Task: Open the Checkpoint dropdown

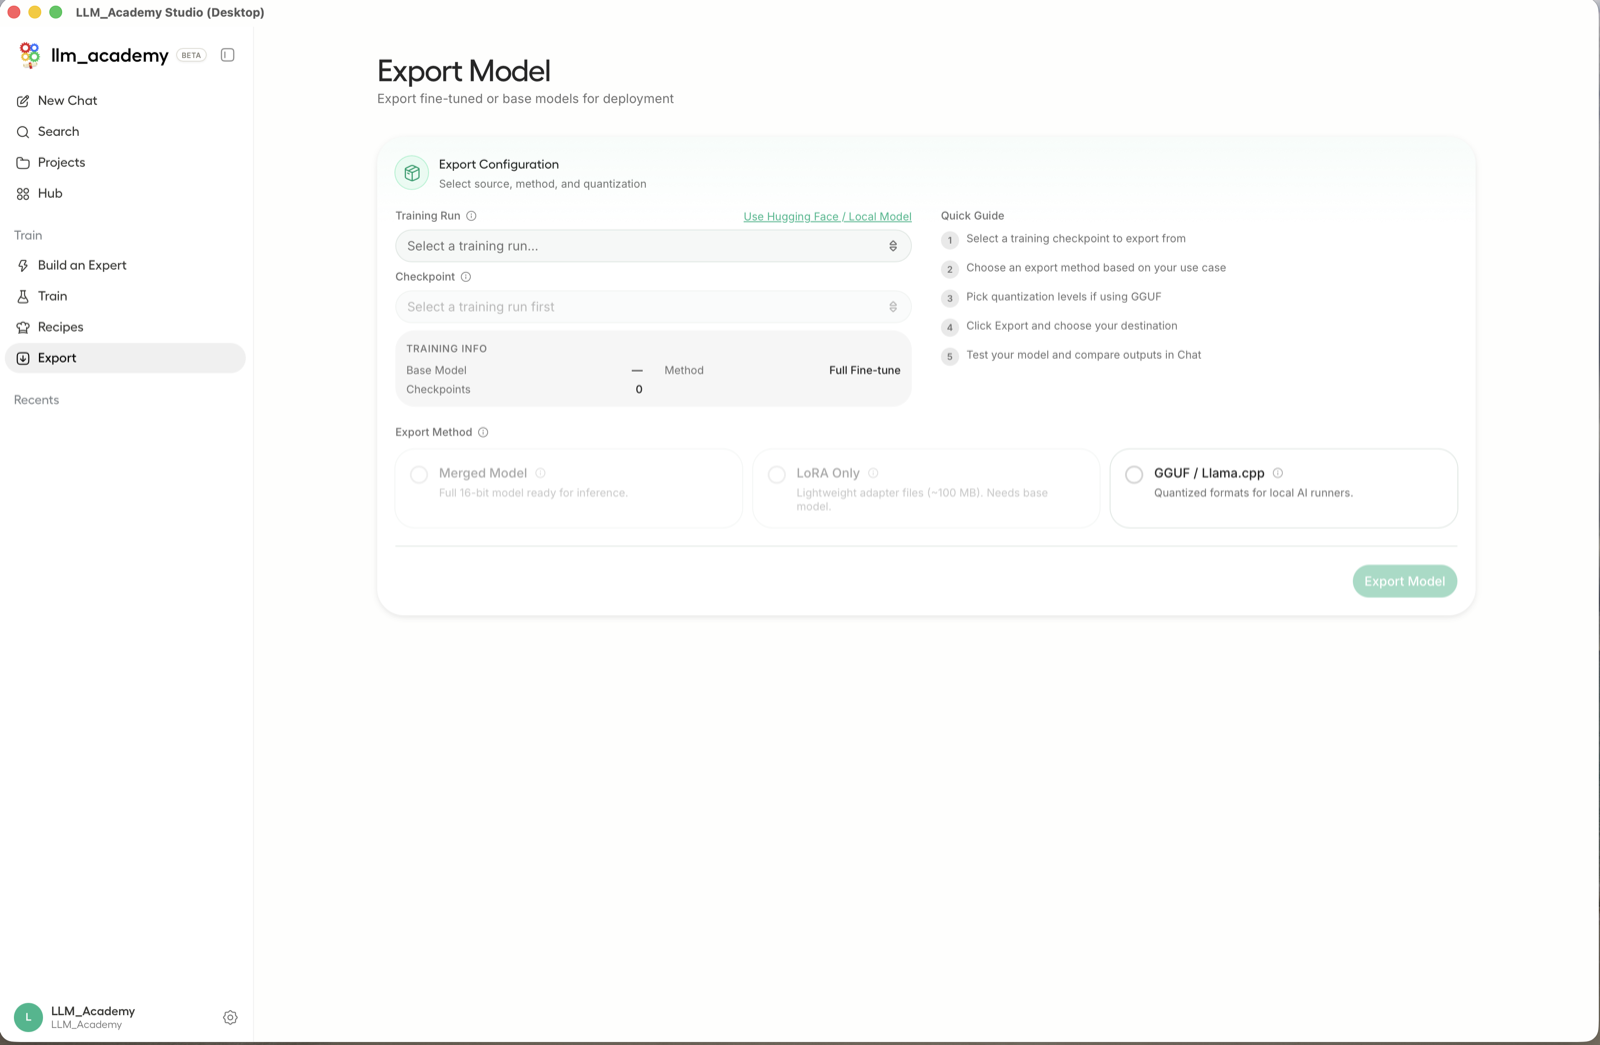Action: coord(653,307)
